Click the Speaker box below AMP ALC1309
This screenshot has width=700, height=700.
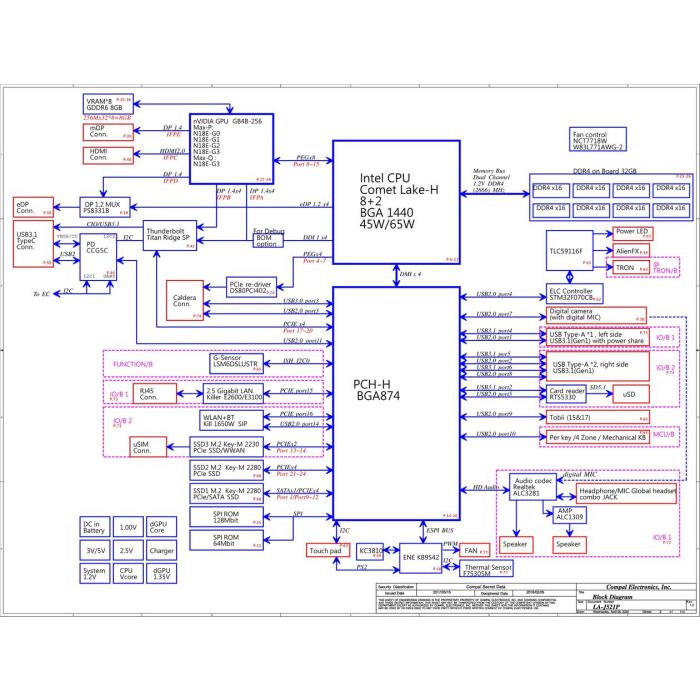[570, 545]
